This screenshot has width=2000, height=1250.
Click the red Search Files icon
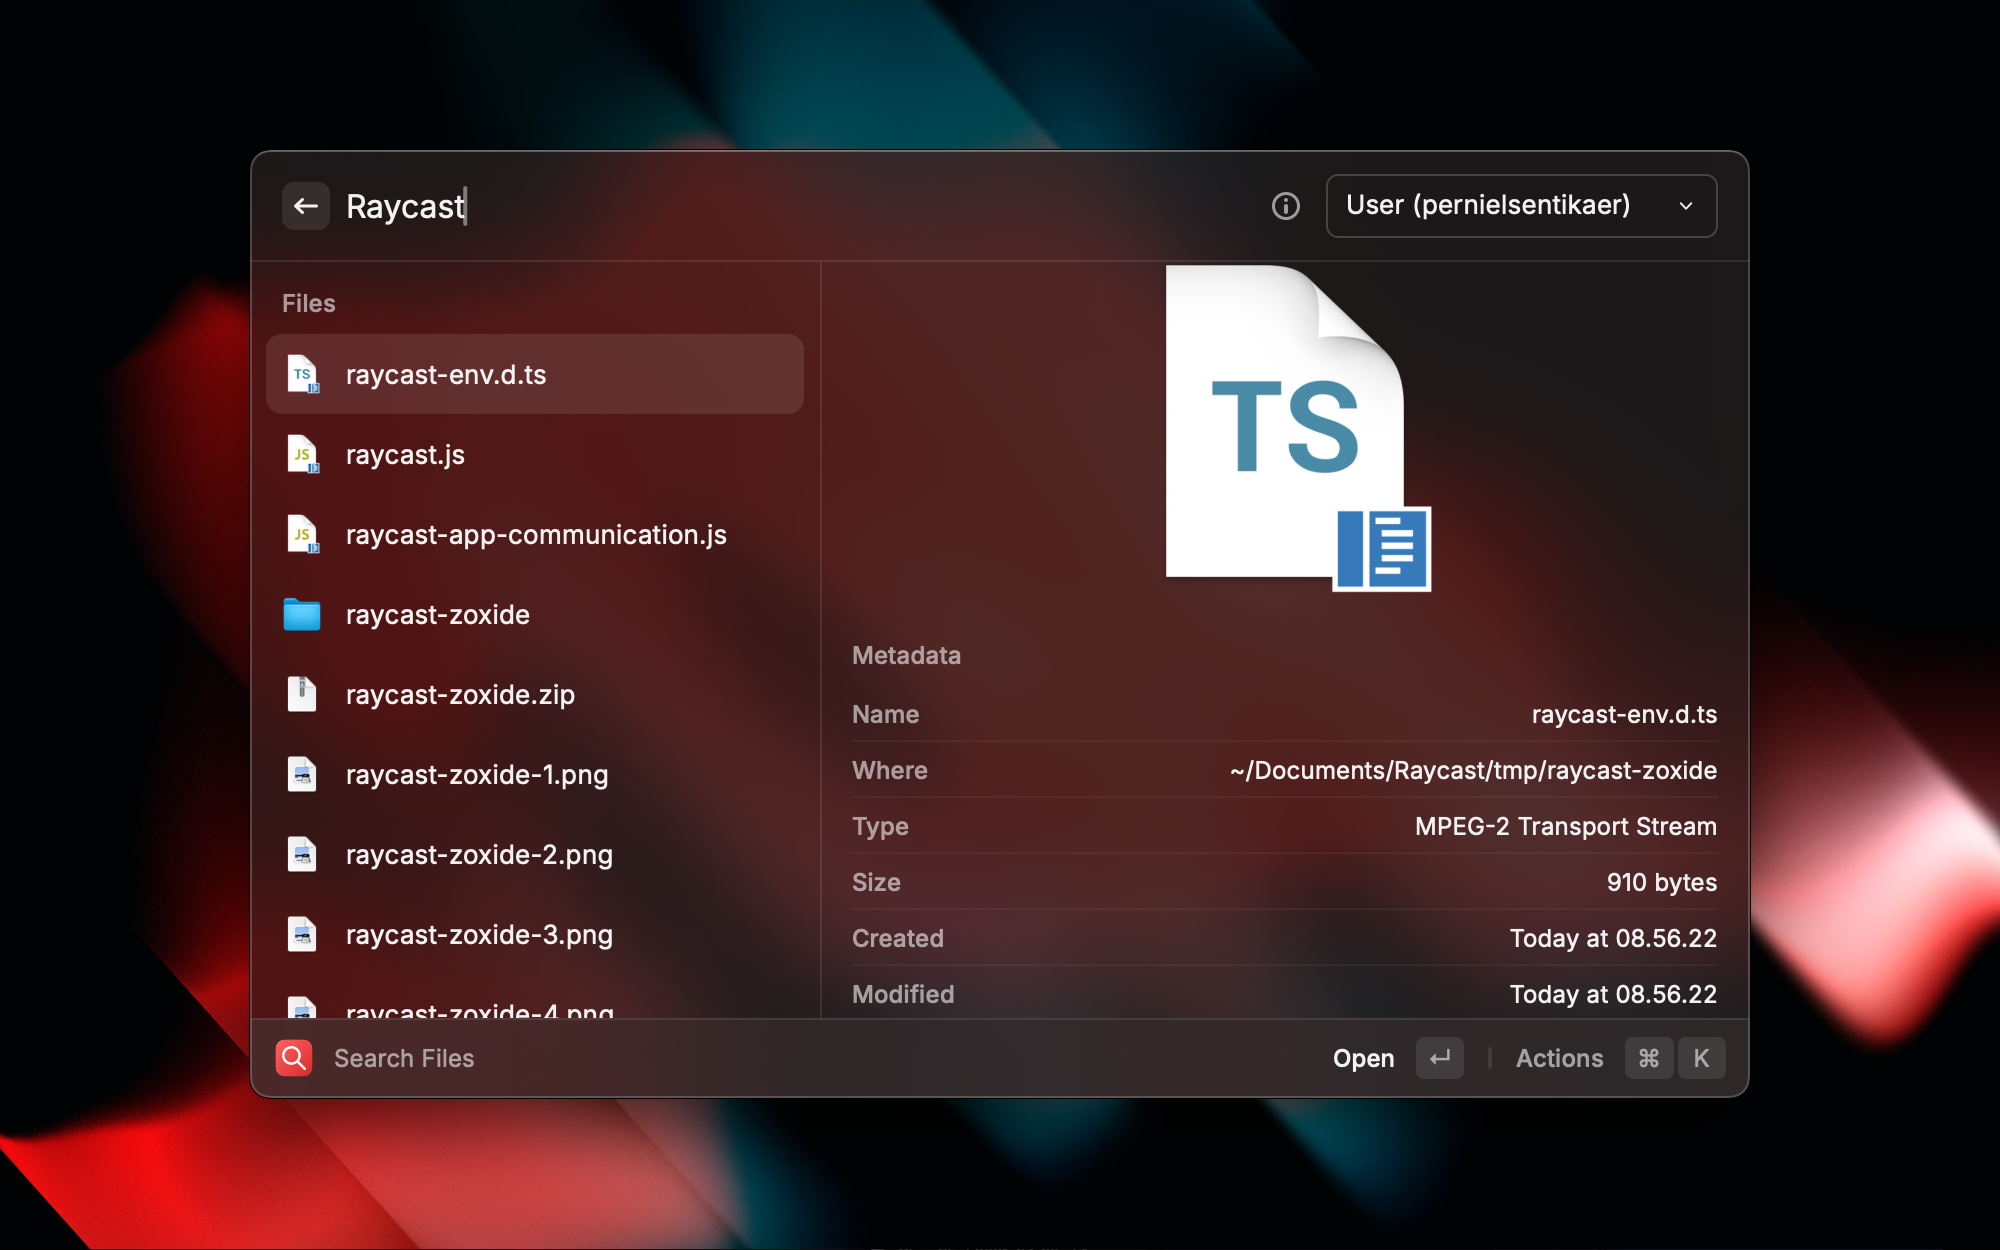coord(294,1058)
